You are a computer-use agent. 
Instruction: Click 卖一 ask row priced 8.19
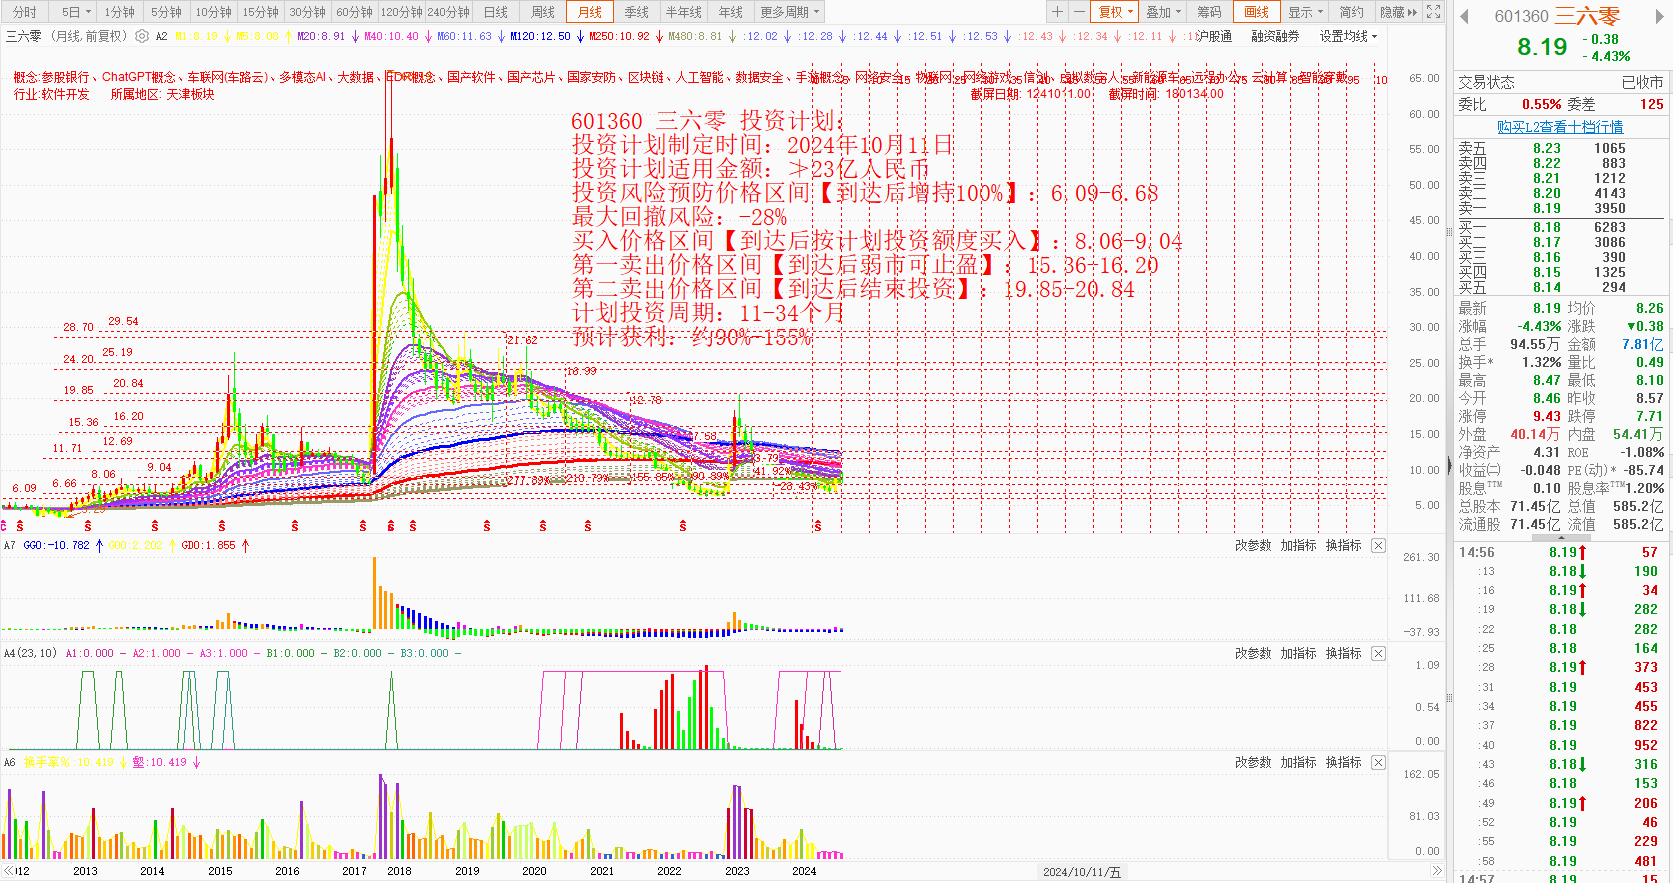pyautogui.click(x=1559, y=208)
